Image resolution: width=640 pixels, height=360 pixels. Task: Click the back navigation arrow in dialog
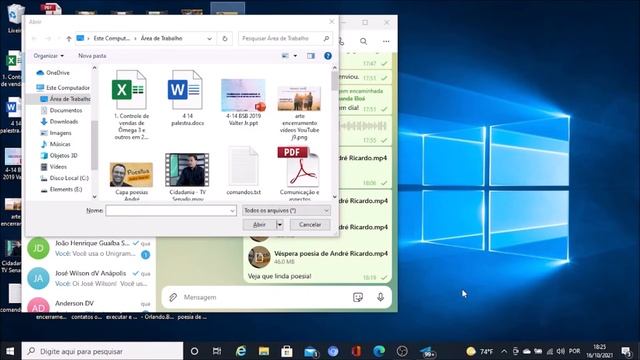coord(34,38)
